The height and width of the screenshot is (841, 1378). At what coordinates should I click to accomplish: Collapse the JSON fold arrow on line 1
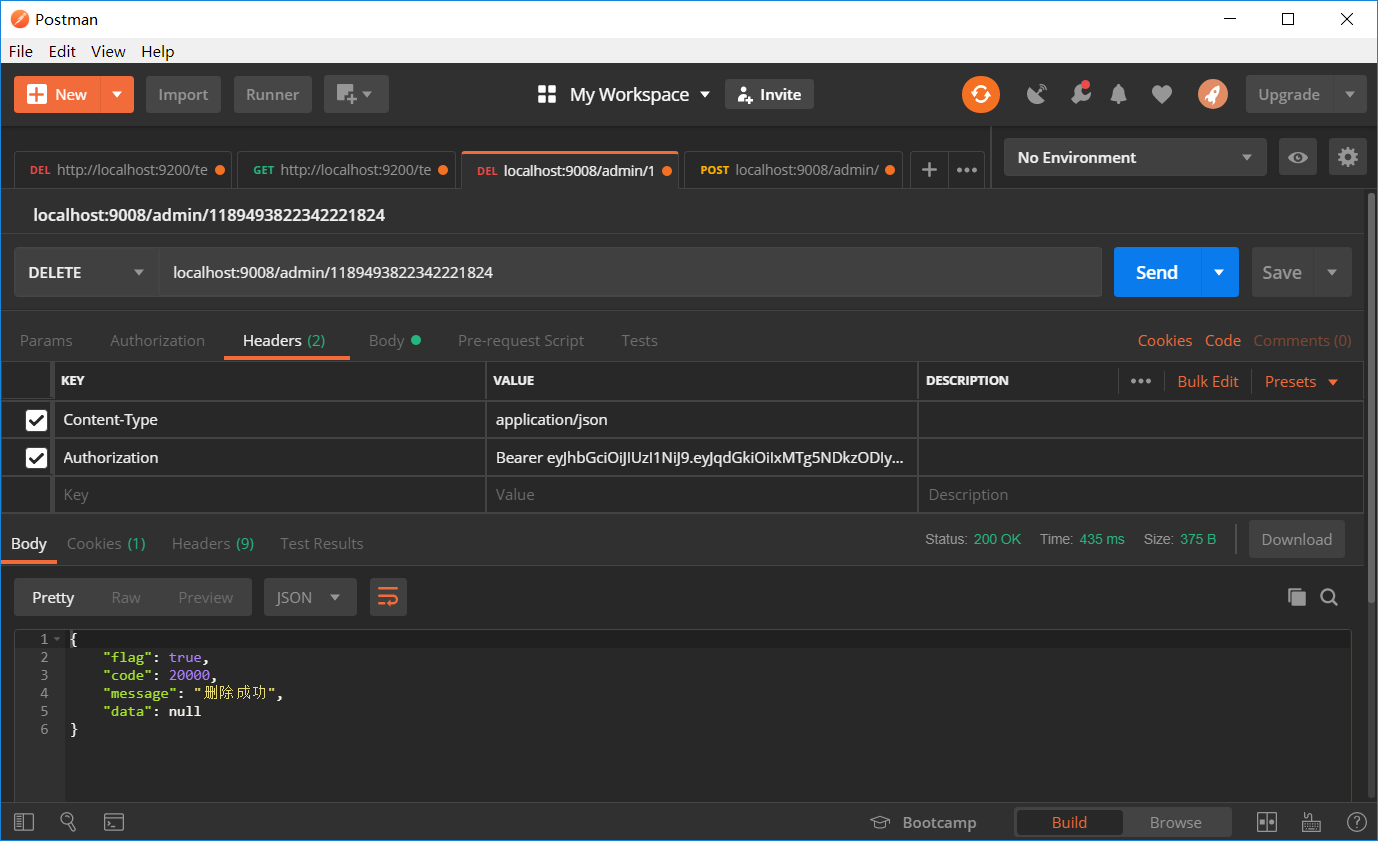click(x=58, y=639)
